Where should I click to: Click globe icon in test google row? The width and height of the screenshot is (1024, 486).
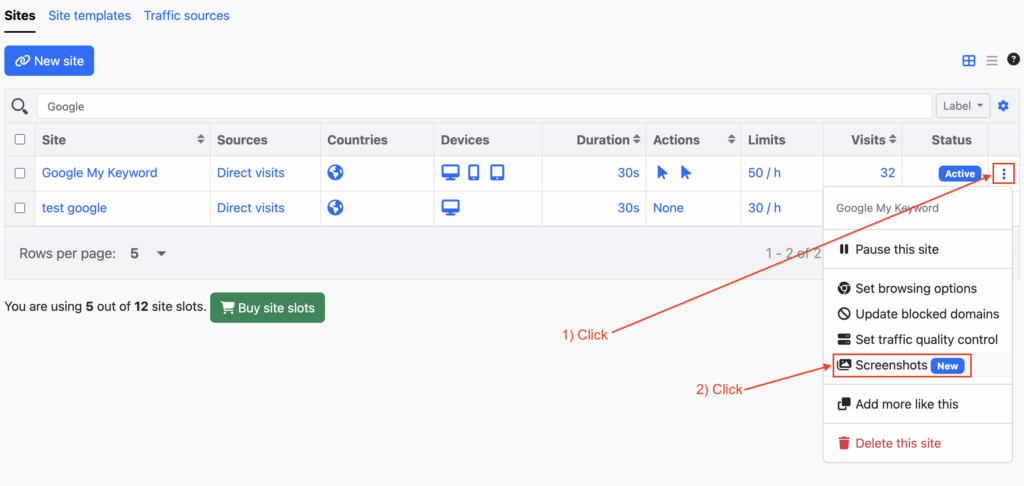336,208
